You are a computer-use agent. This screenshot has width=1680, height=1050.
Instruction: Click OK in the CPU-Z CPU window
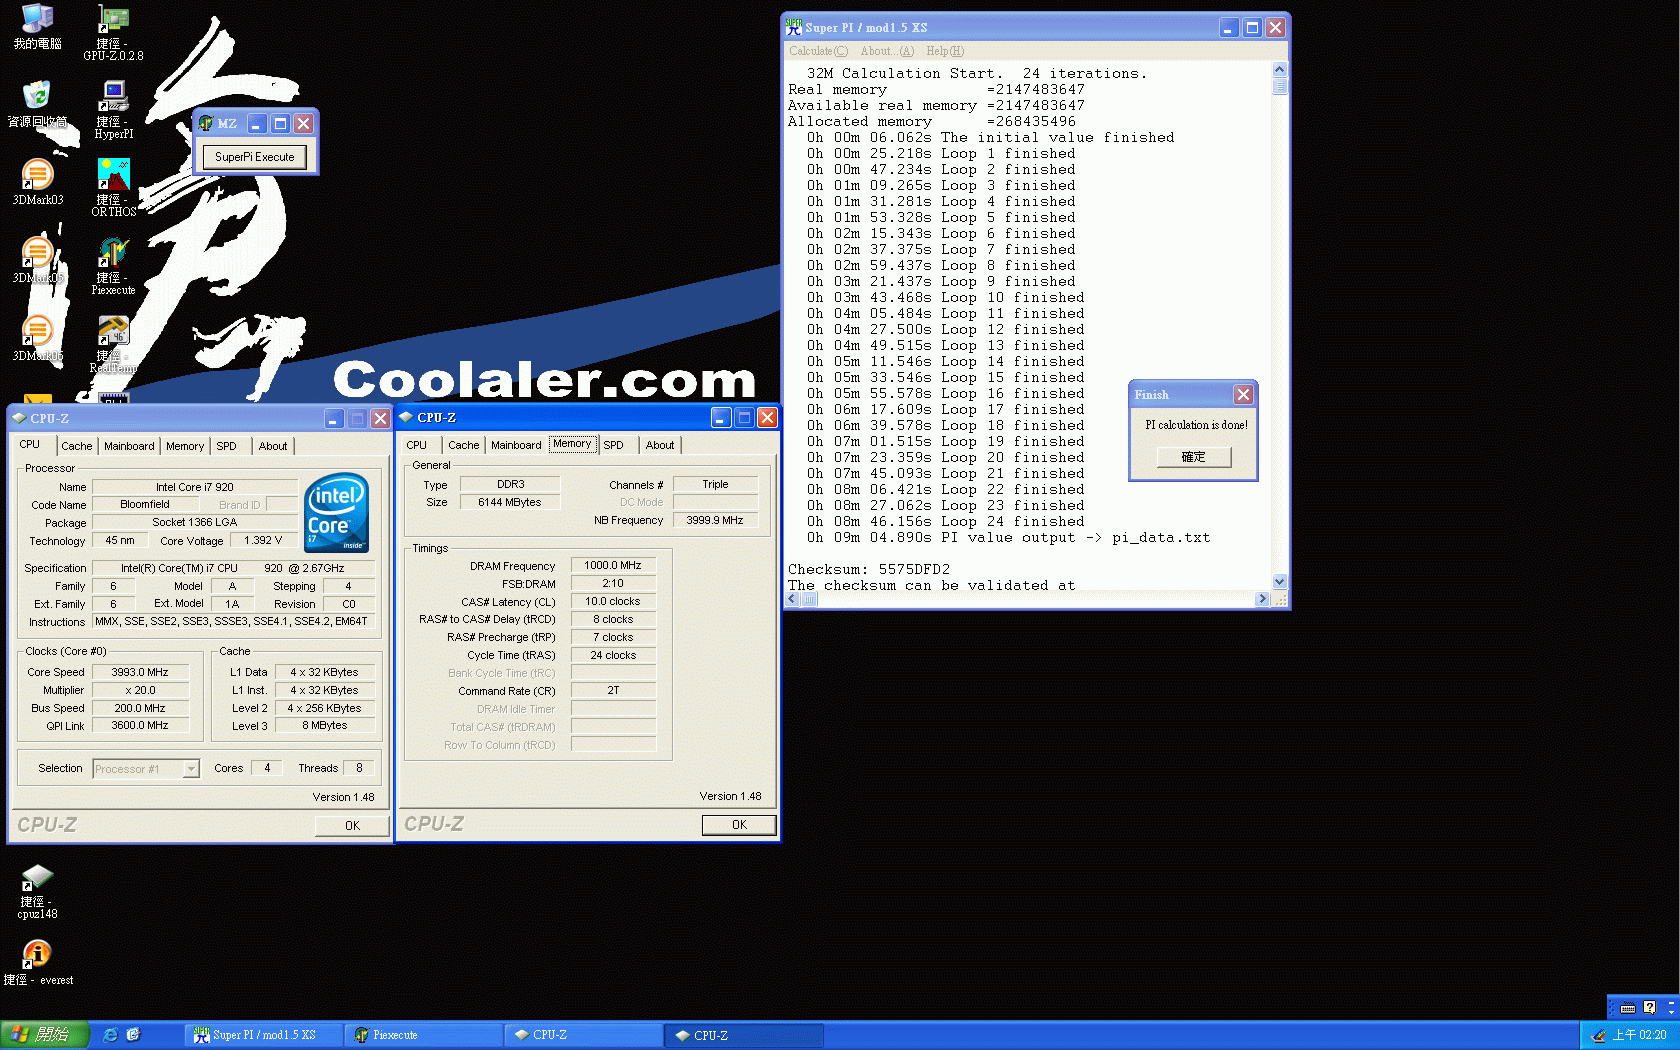352,825
